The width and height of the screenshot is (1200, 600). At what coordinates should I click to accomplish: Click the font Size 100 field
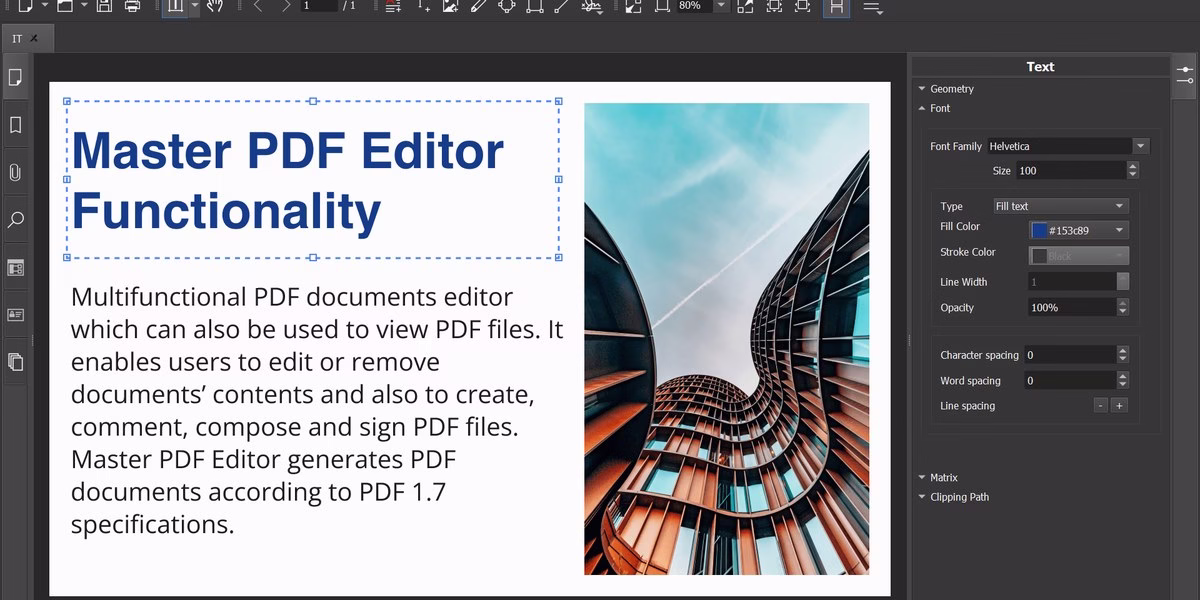point(1071,171)
